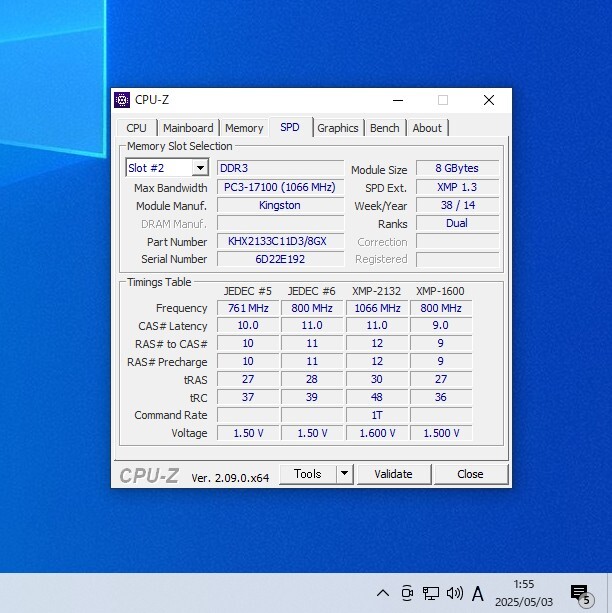Image resolution: width=612 pixels, height=613 pixels.
Task: Click the 1.500 V voltage cell
Action: [441, 433]
